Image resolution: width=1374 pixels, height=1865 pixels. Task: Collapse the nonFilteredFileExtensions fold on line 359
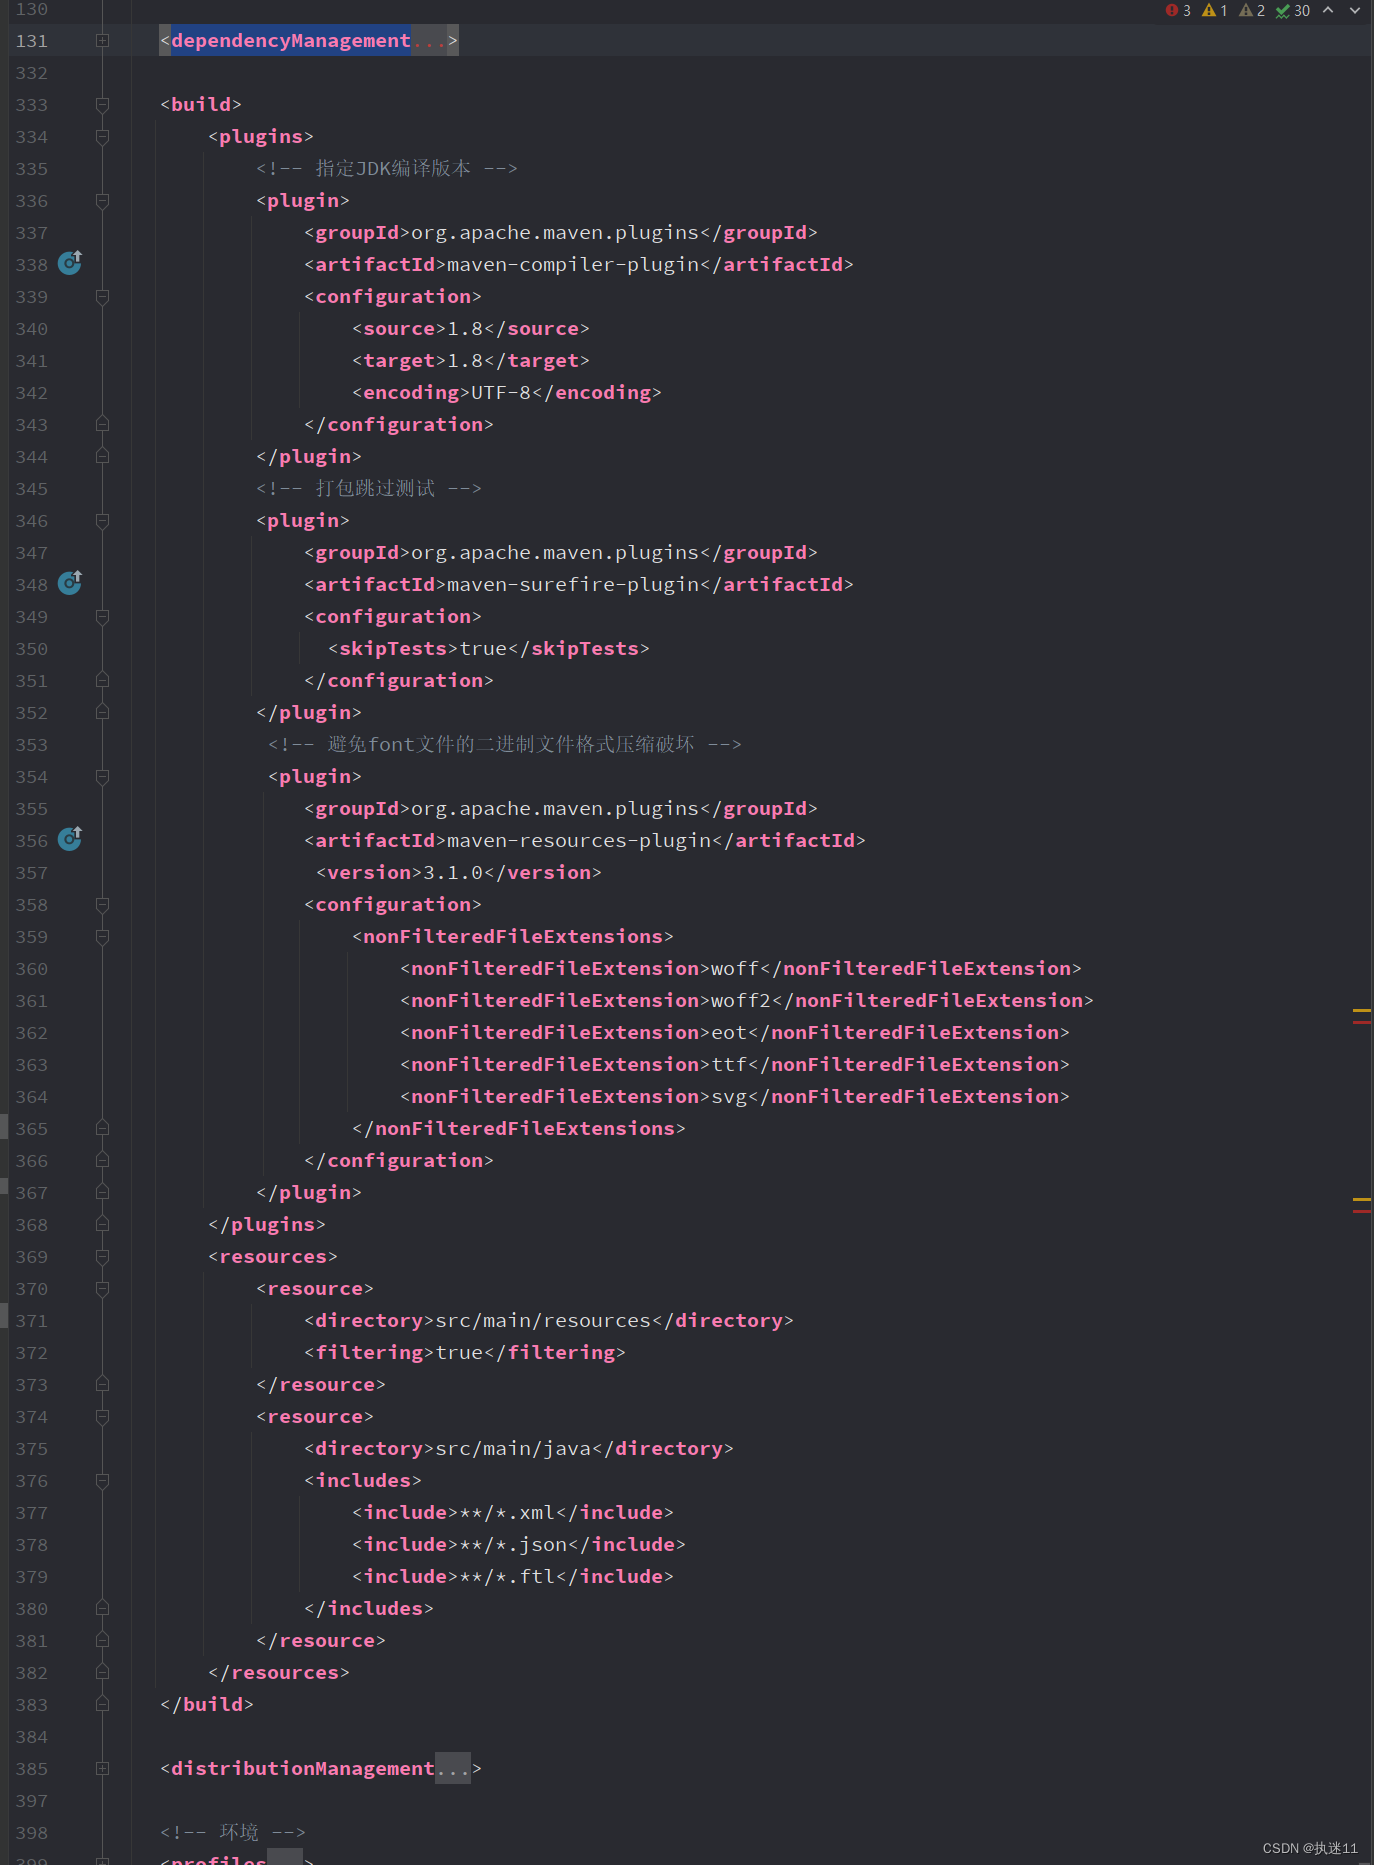pyautogui.click(x=102, y=937)
